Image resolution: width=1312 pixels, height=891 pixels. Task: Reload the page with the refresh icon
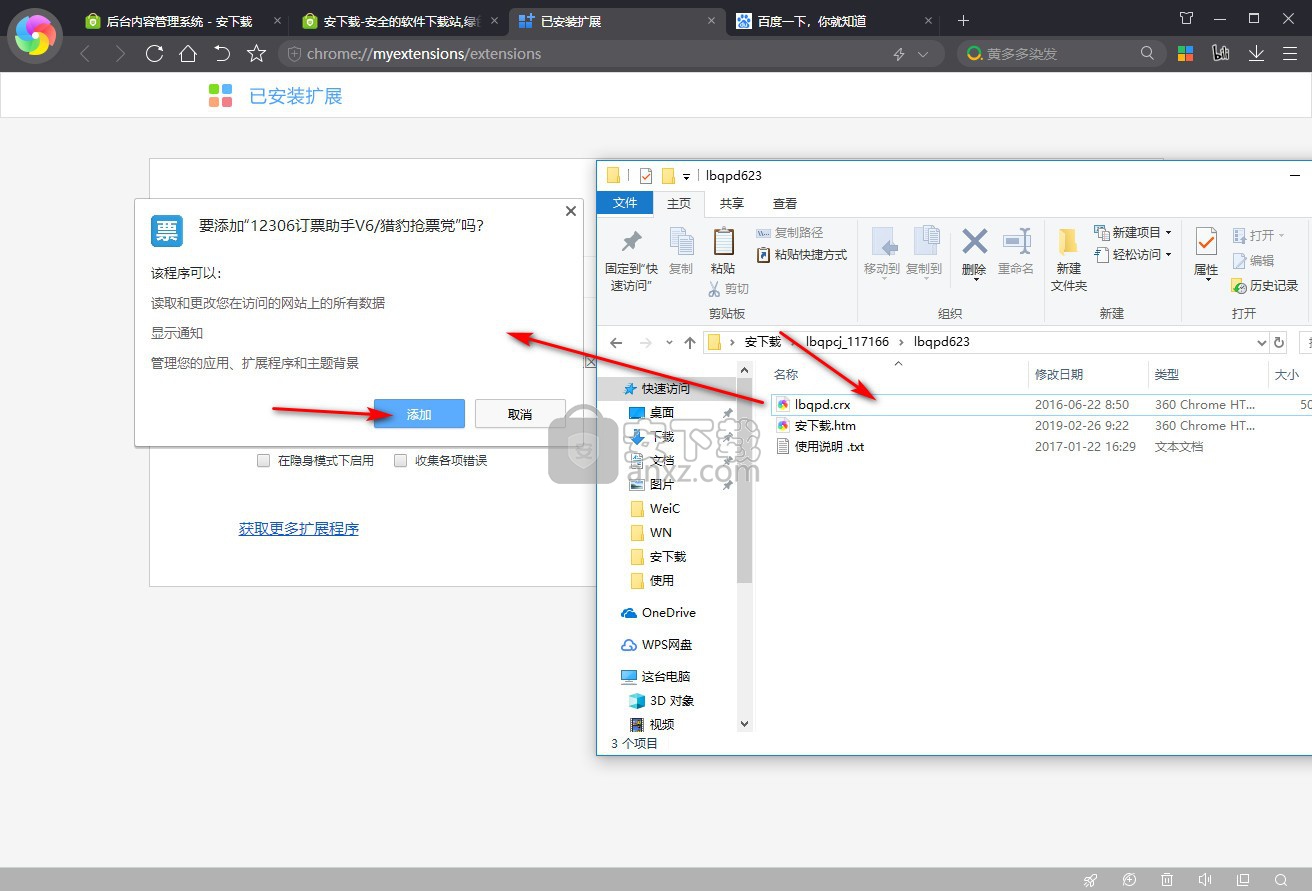coord(154,54)
